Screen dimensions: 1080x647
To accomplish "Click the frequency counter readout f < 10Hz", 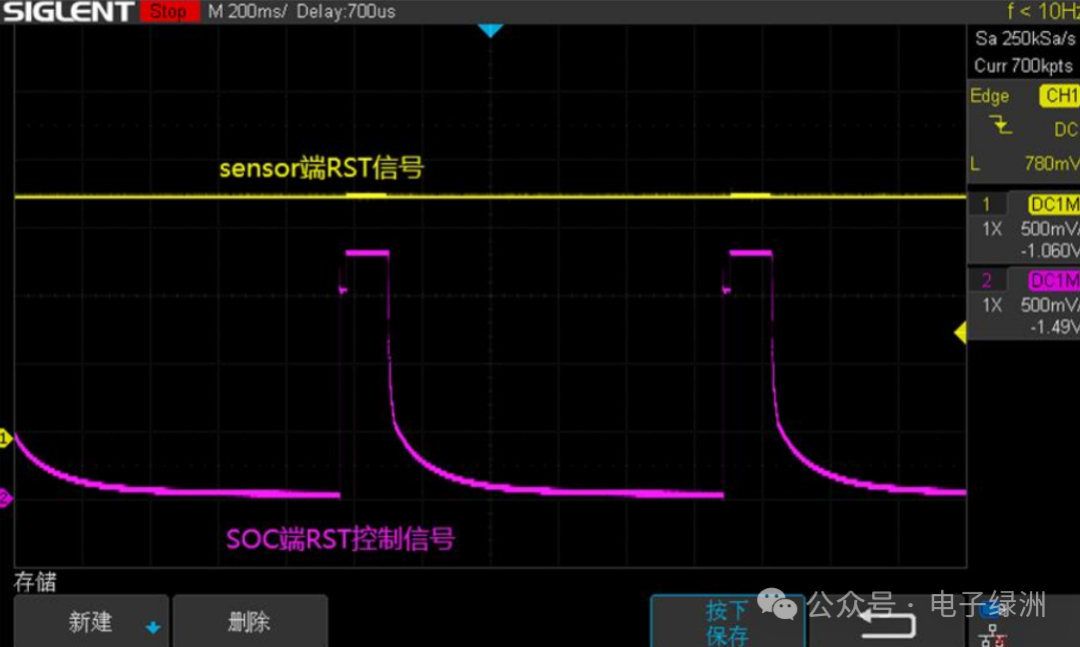I will (x=1043, y=11).
